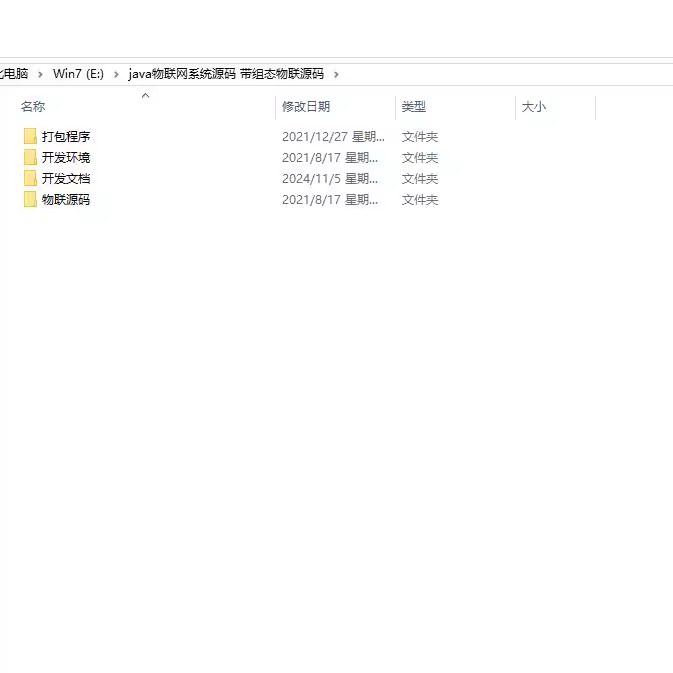The height and width of the screenshot is (673, 673).
Task: Open the 开发环境 folder icon
Action: [30, 158]
